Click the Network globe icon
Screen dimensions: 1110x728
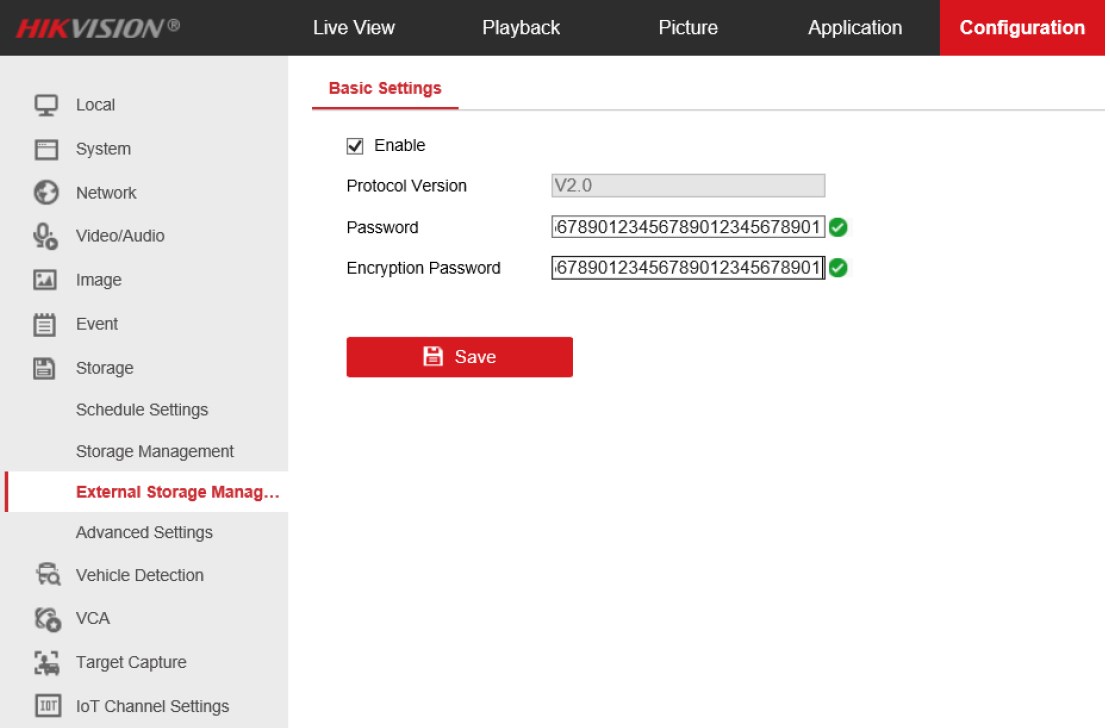pos(46,192)
